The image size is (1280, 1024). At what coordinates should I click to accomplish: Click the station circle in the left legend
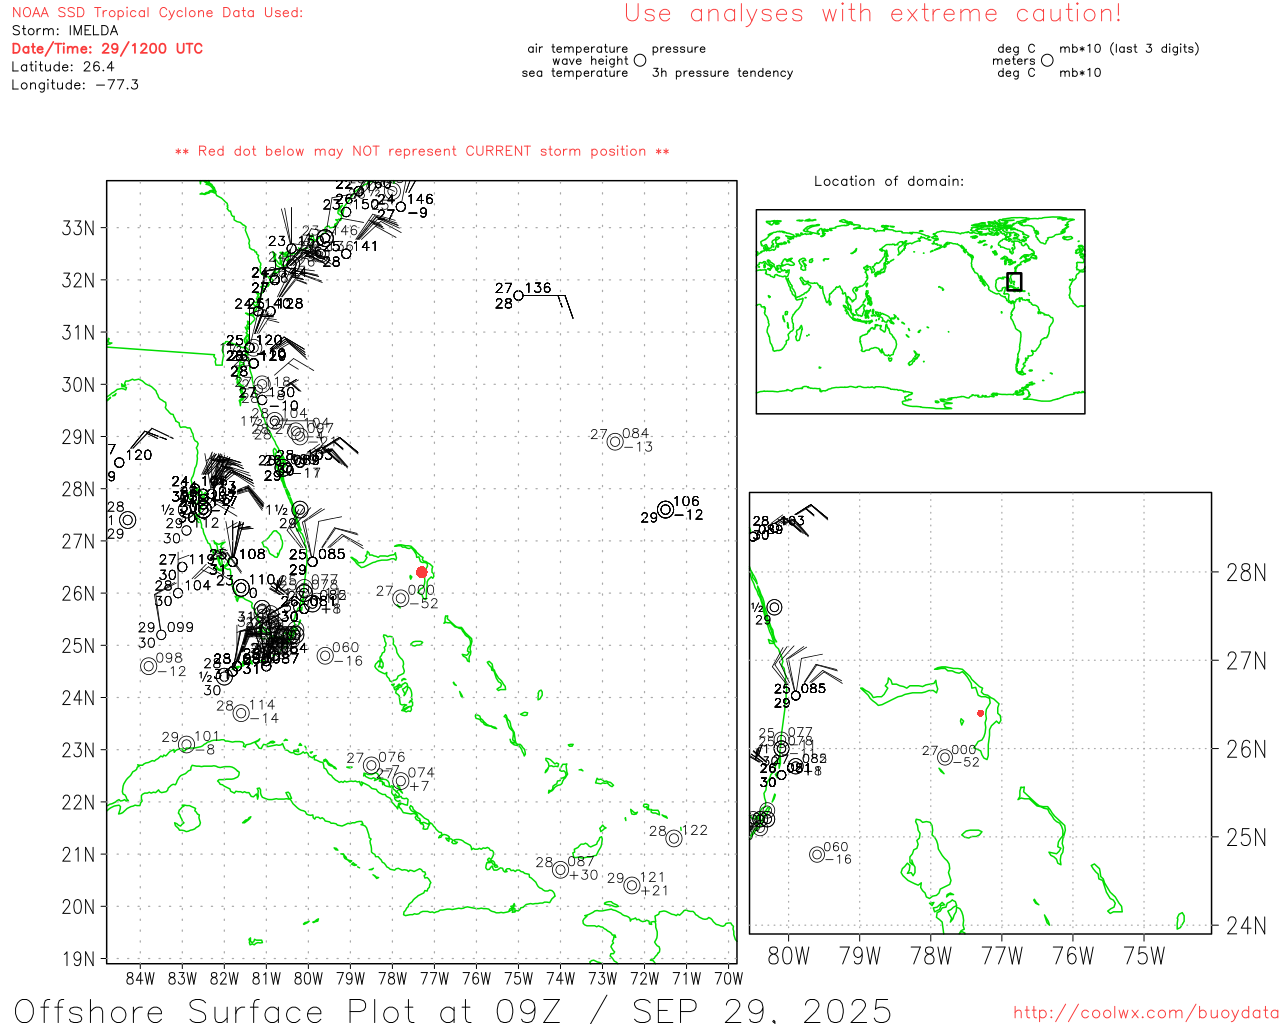(640, 61)
